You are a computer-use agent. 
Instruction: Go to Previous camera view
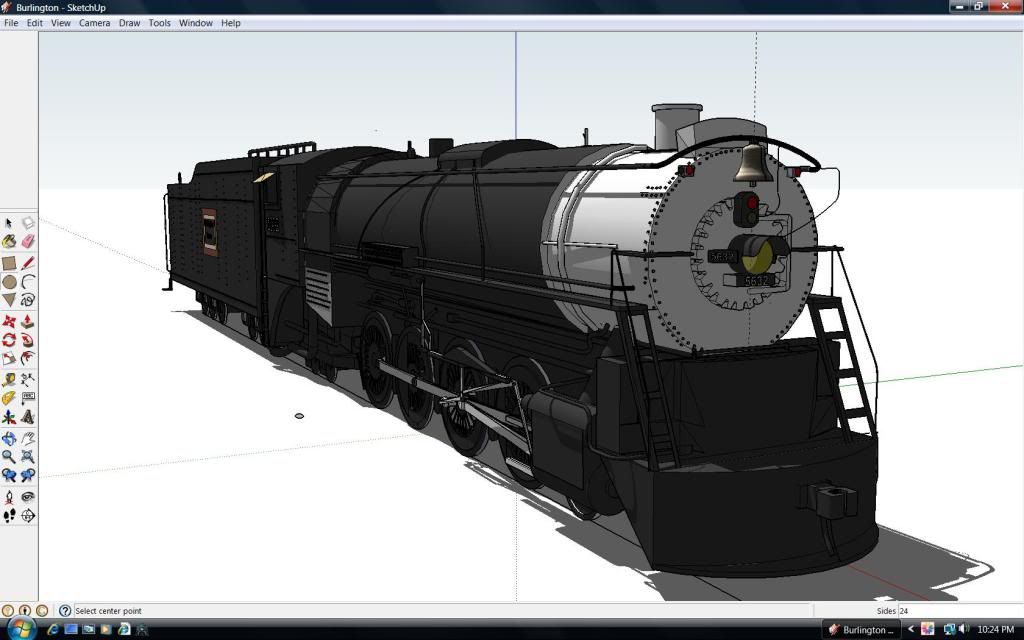click(8, 475)
